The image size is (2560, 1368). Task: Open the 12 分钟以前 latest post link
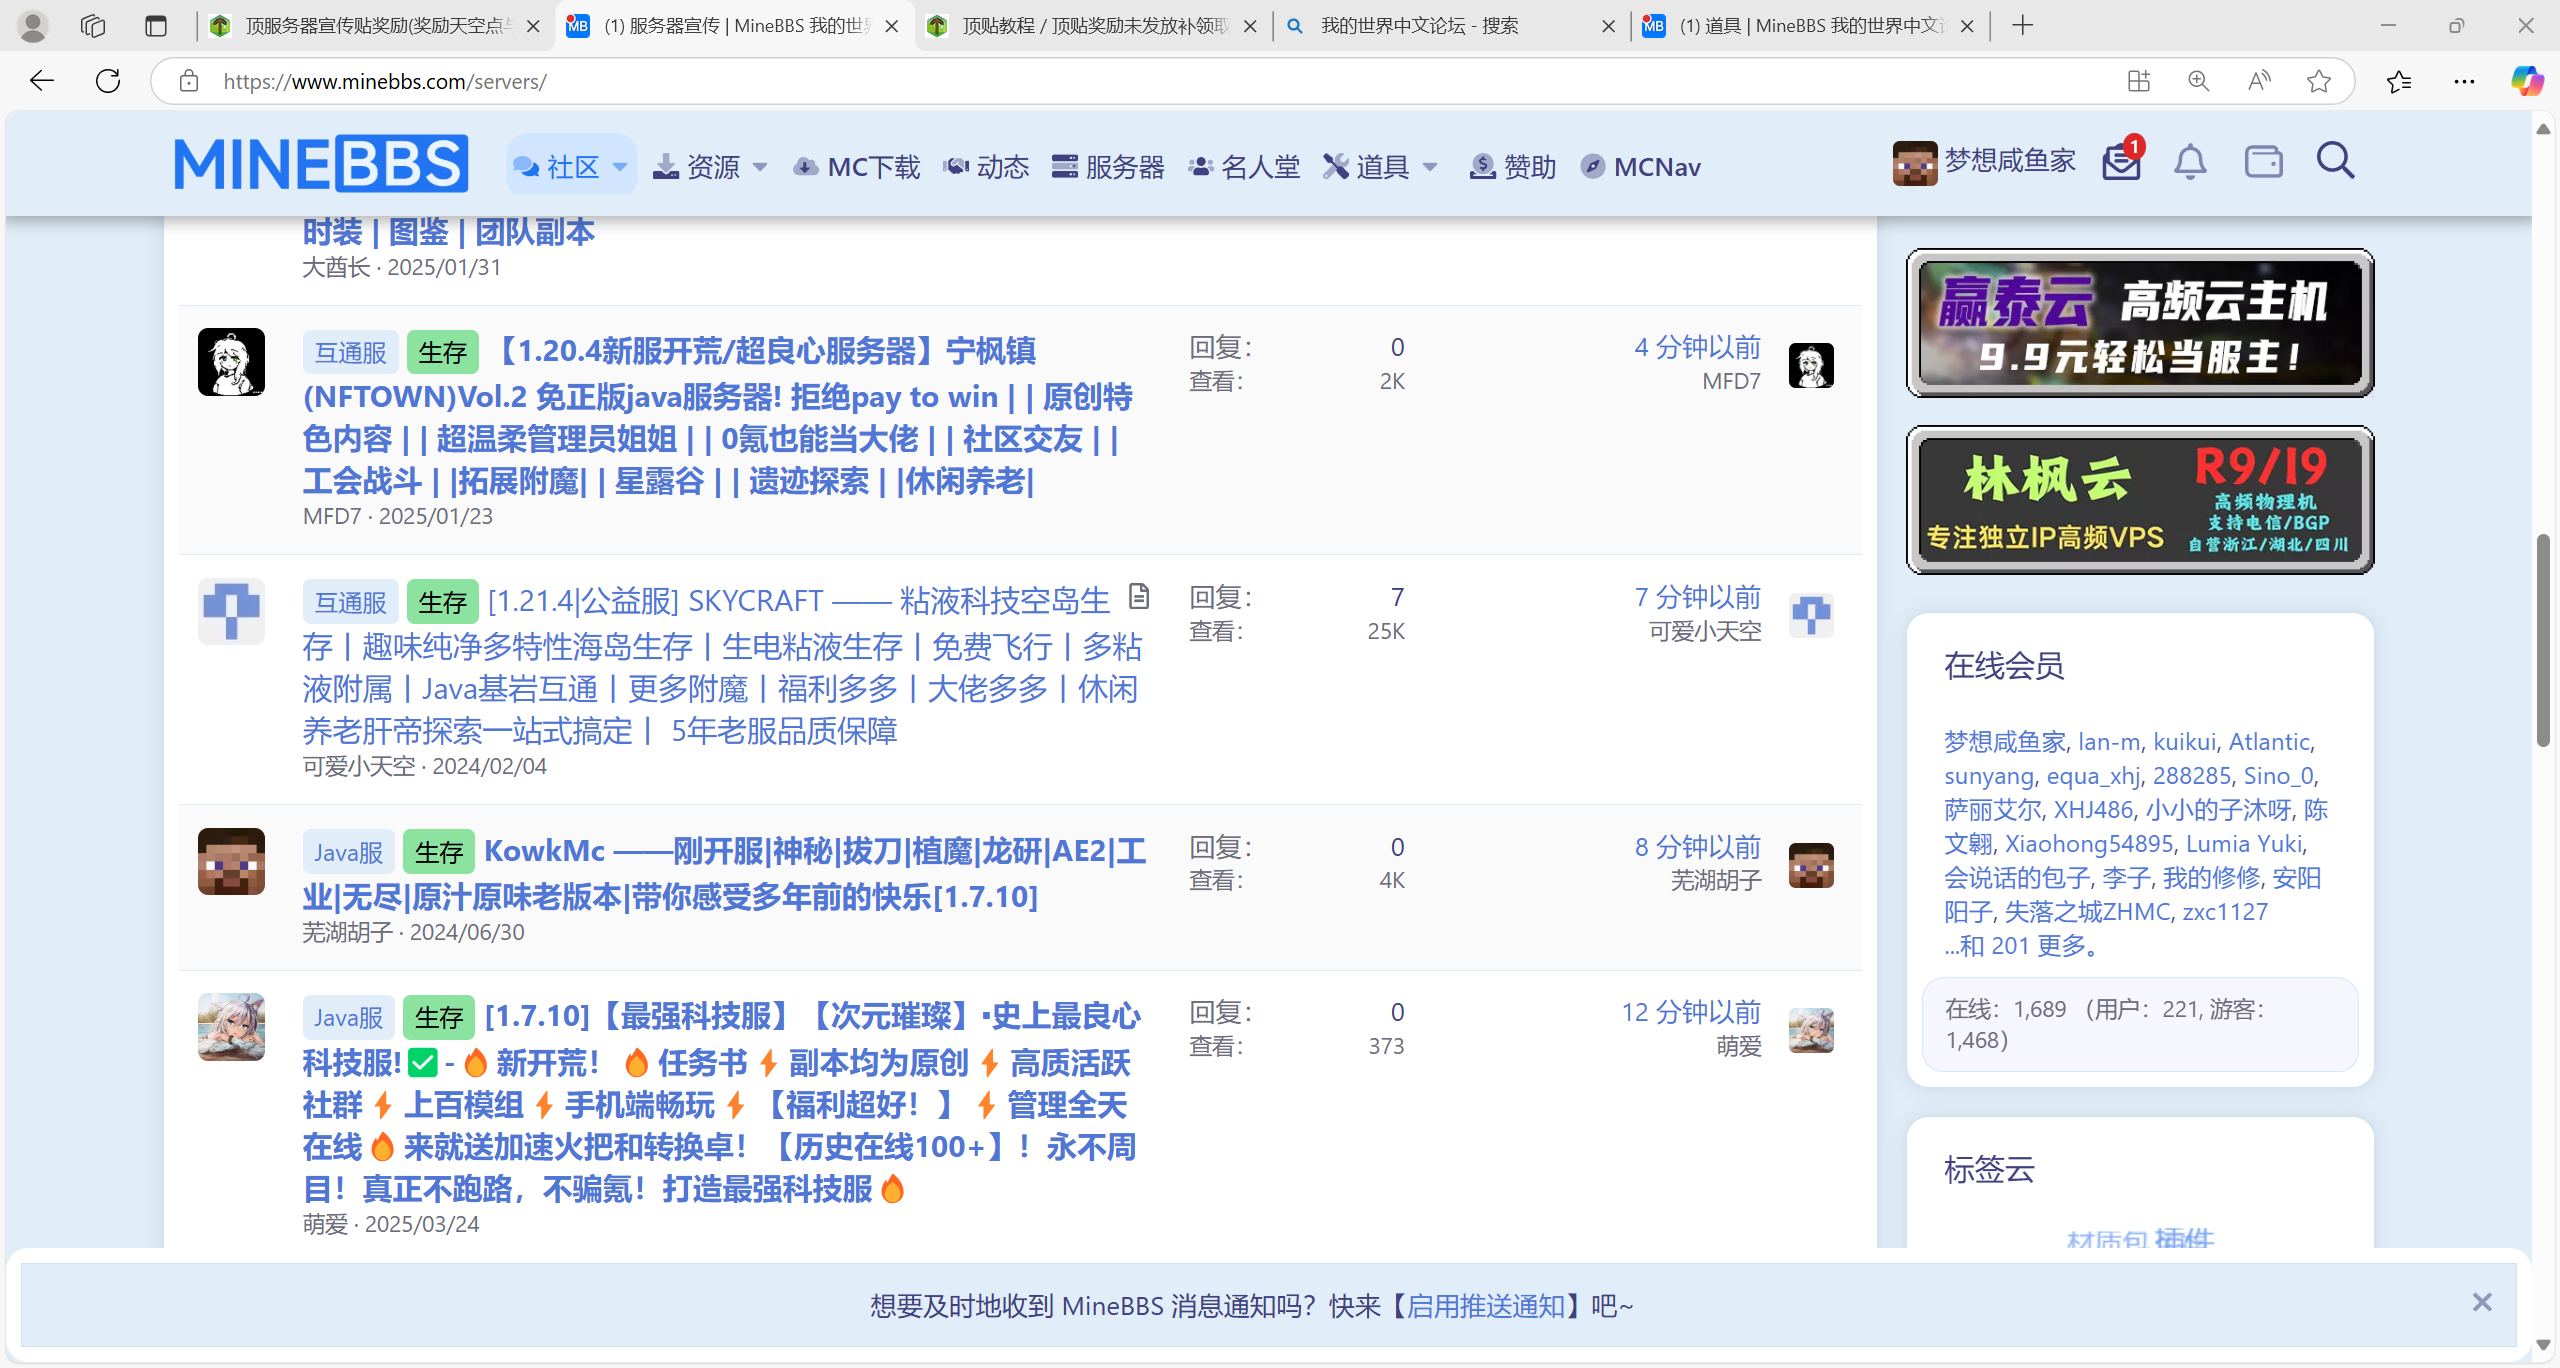1691,1012
